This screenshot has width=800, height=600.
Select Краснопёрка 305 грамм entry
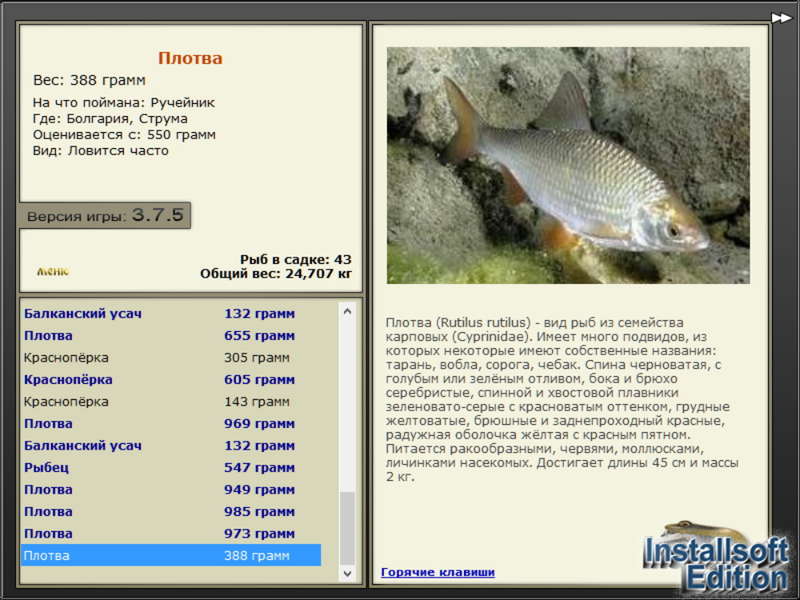(x=171, y=358)
